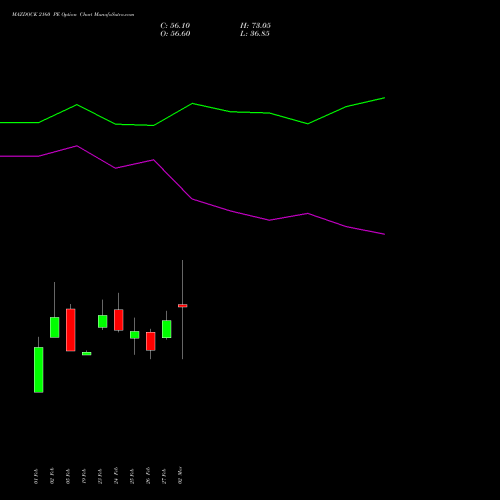Click the thin red doji candle above 02 Mar
The height and width of the screenshot is (500, 500).
[183, 306]
